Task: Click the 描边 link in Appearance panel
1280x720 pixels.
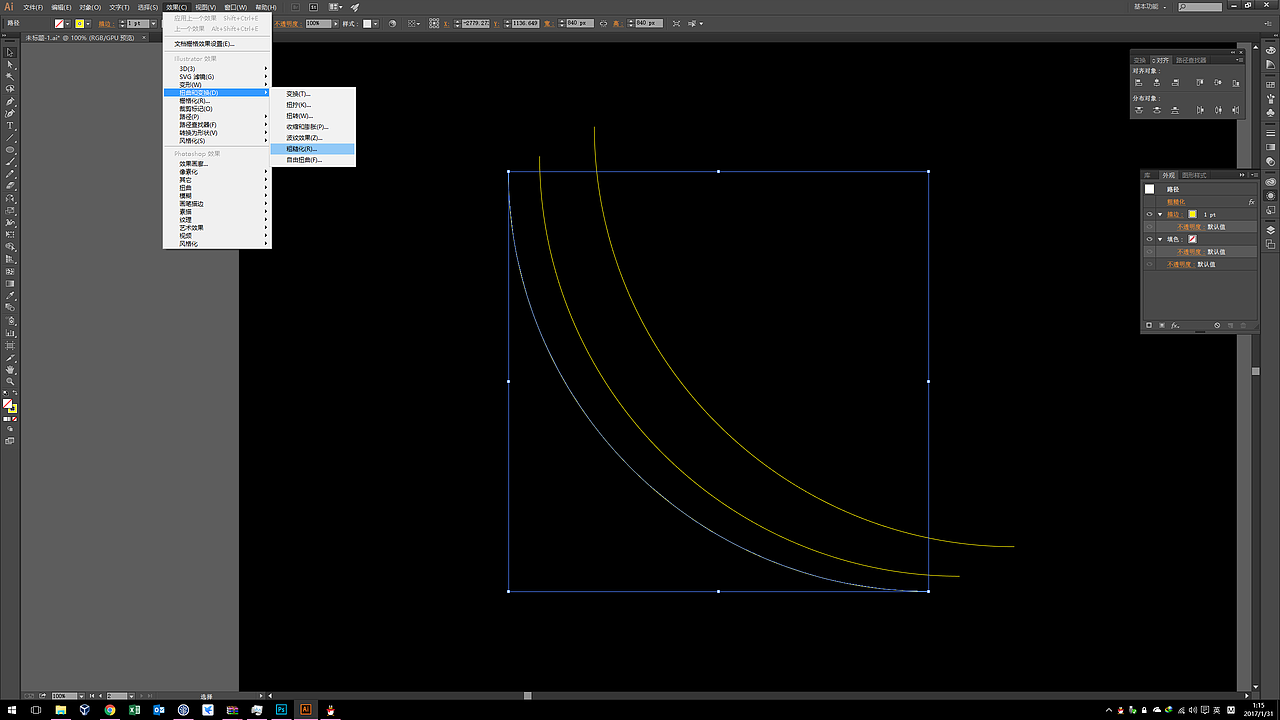Action: [1174, 214]
